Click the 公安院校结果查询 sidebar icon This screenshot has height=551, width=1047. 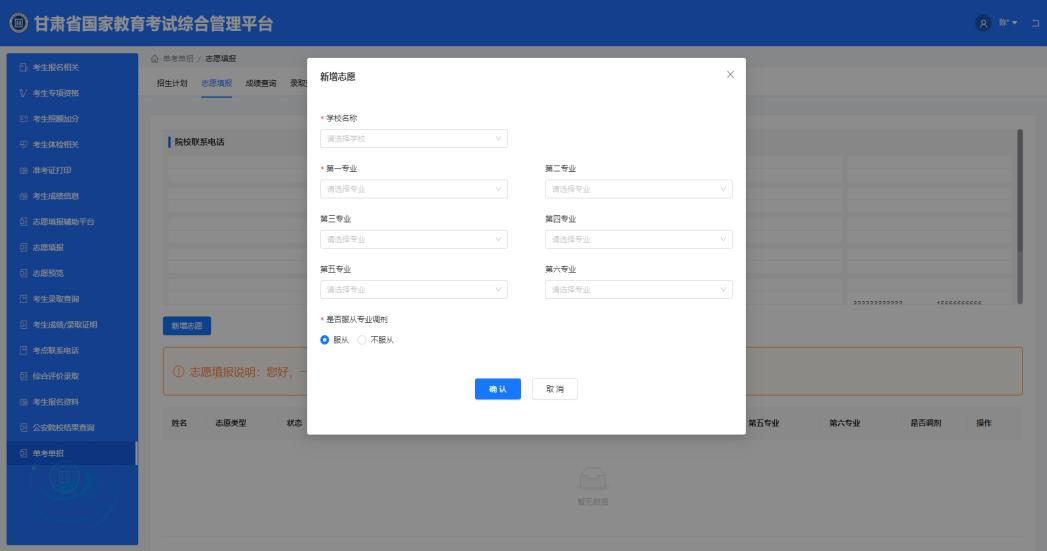[23, 427]
